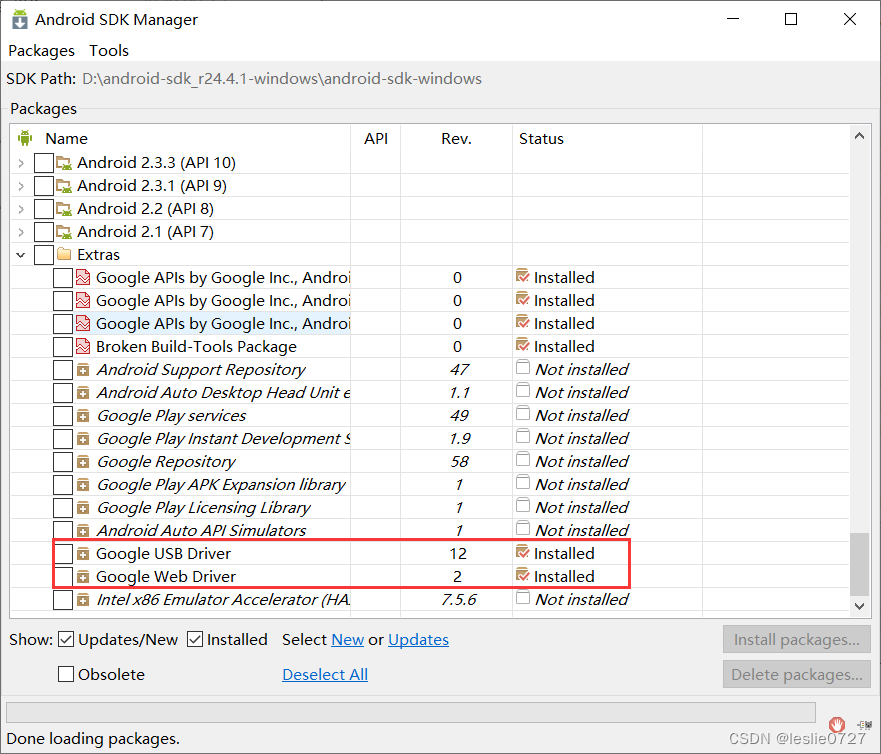Click the Google Play APK Expansion library icon
The image size is (881, 754).
tap(83, 485)
